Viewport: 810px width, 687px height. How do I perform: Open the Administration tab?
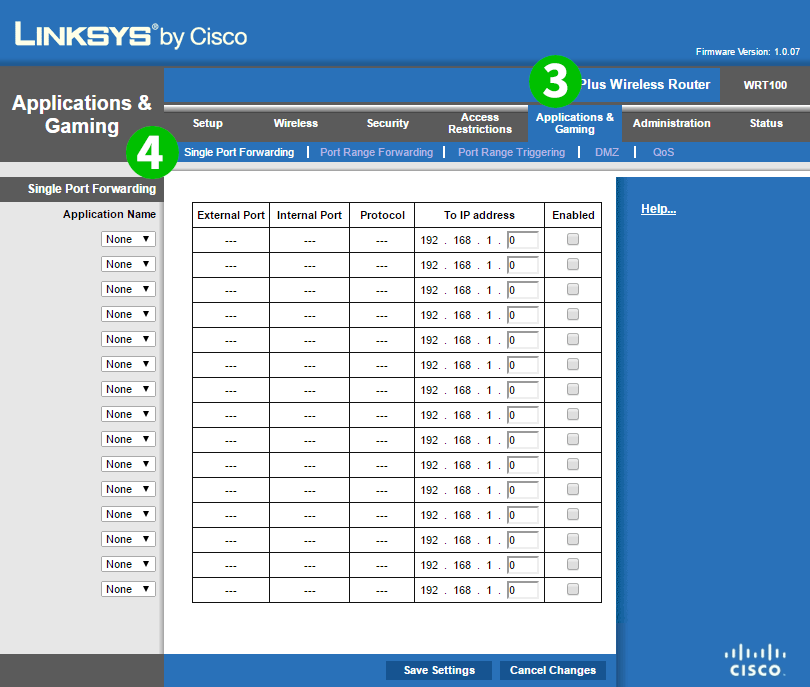pos(672,123)
